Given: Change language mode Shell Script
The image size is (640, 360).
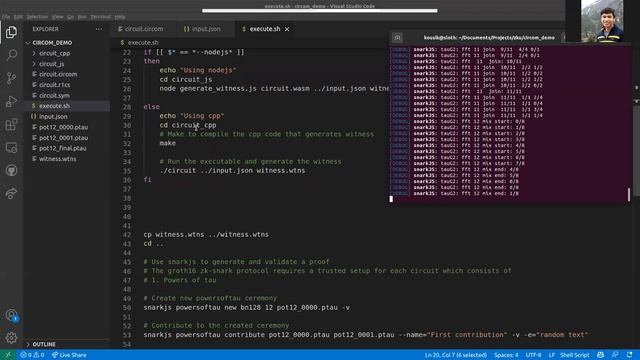Looking at the screenshot, I should [575, 355].
